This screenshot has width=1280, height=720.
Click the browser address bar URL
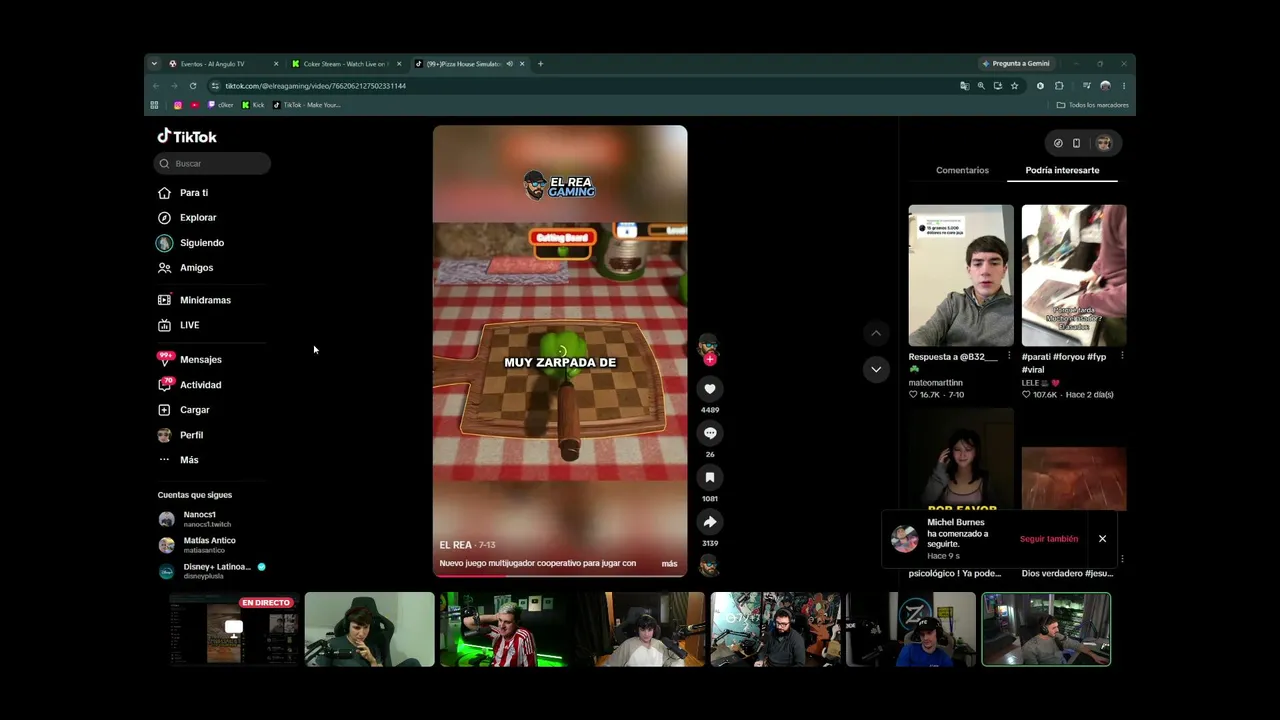pos(315,86)
